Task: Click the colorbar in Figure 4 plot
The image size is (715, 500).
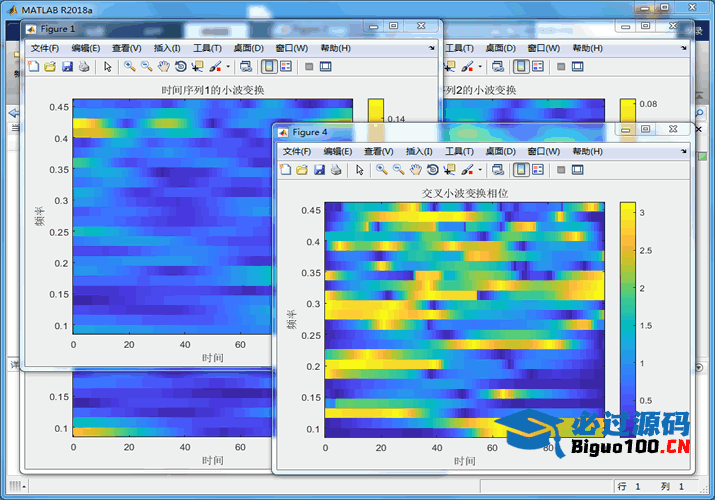Action: [628, 320]
